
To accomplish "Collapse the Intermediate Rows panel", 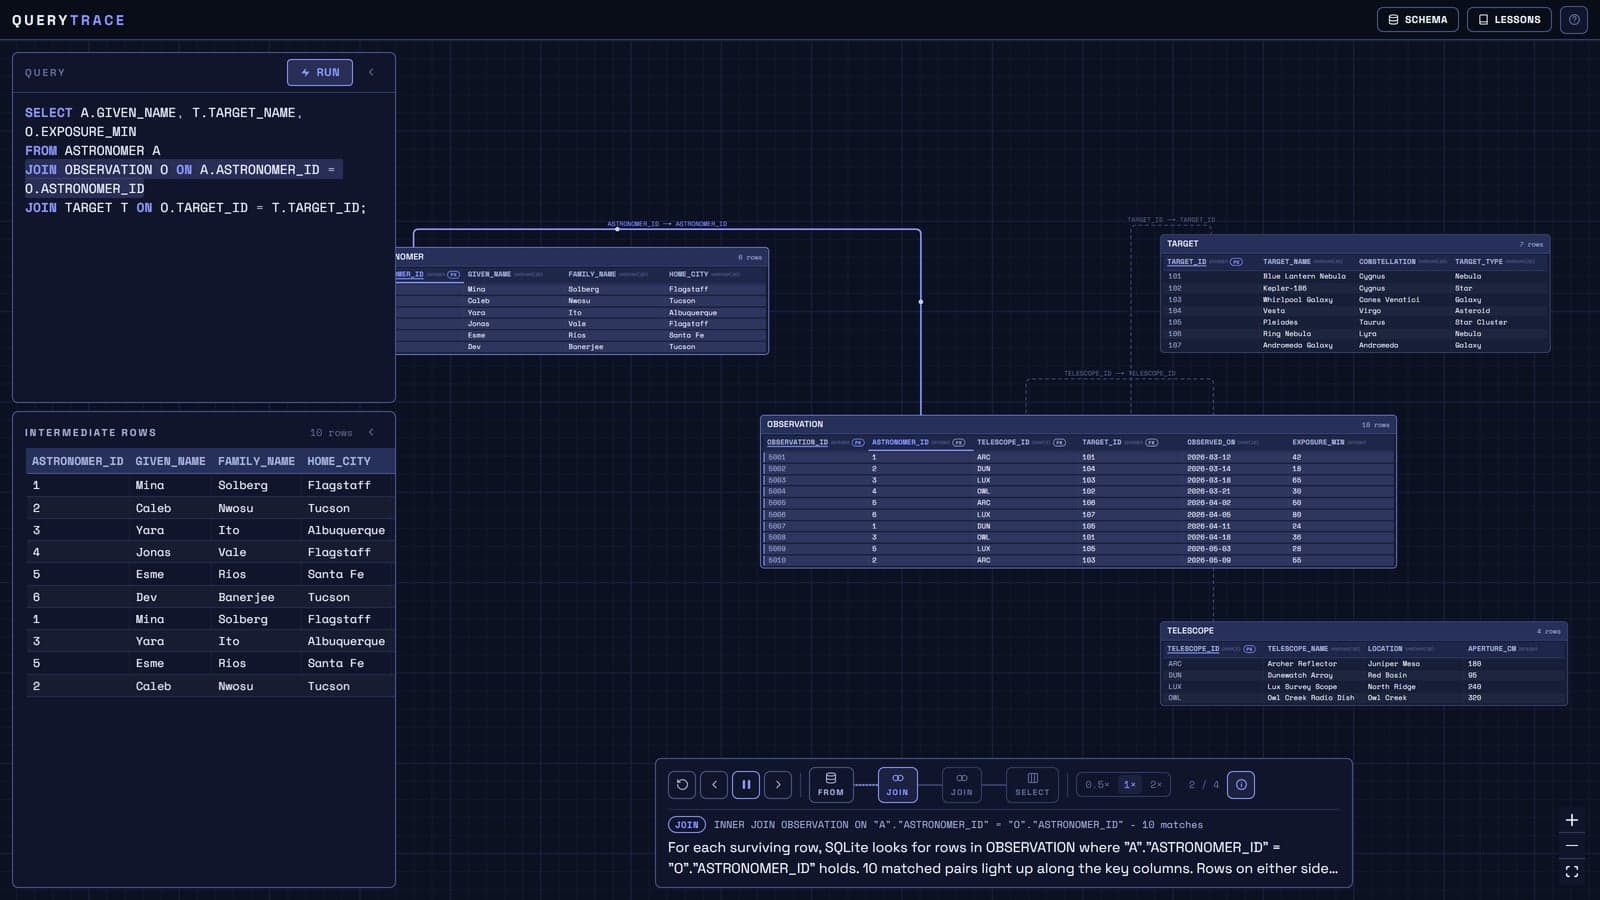I will (x=371, y=433).
